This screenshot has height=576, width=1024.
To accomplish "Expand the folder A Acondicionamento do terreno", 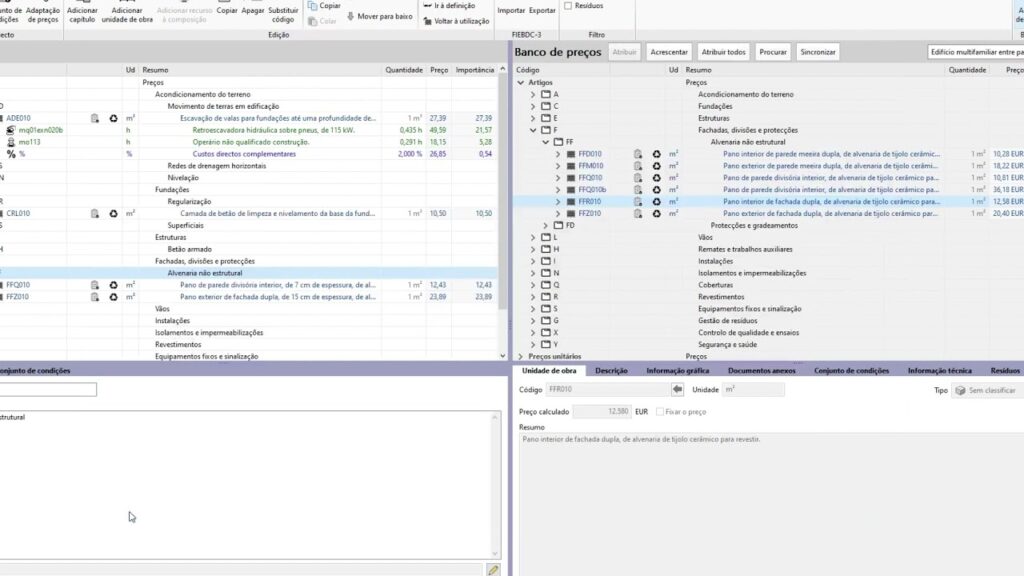I will point(533,94).
